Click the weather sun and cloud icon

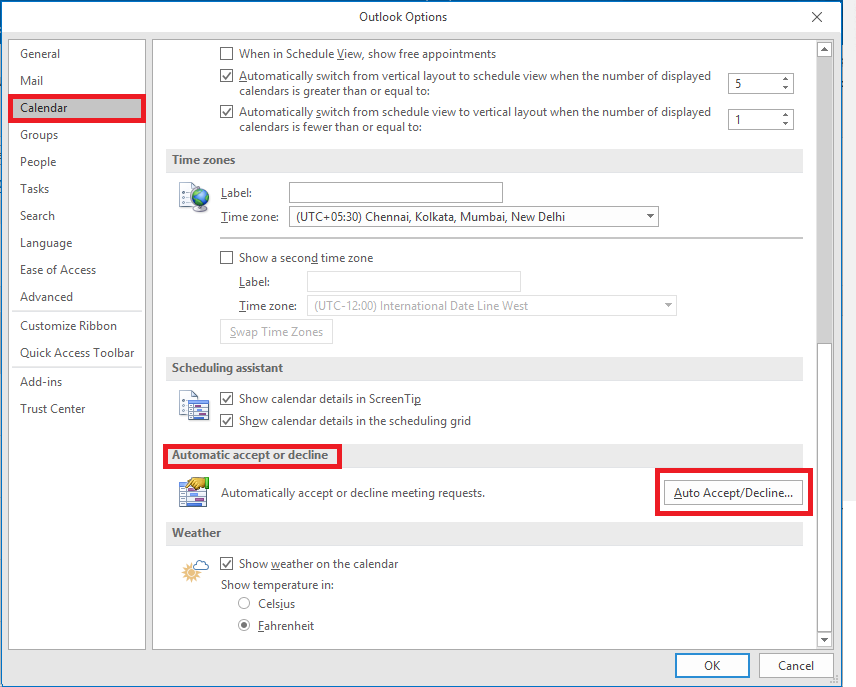pyautogui.click(x=195, y=570)
